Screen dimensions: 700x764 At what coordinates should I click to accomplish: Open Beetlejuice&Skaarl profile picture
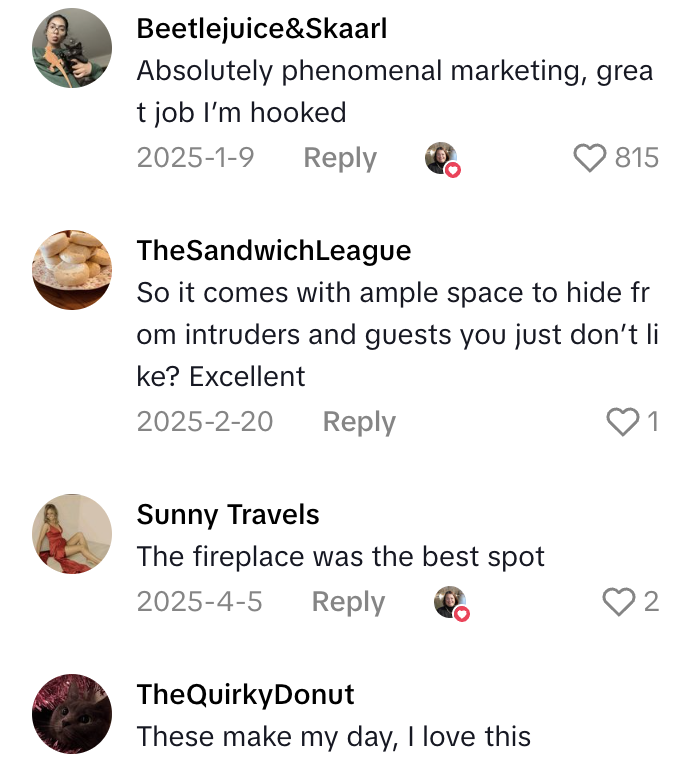tap(72, 48)
